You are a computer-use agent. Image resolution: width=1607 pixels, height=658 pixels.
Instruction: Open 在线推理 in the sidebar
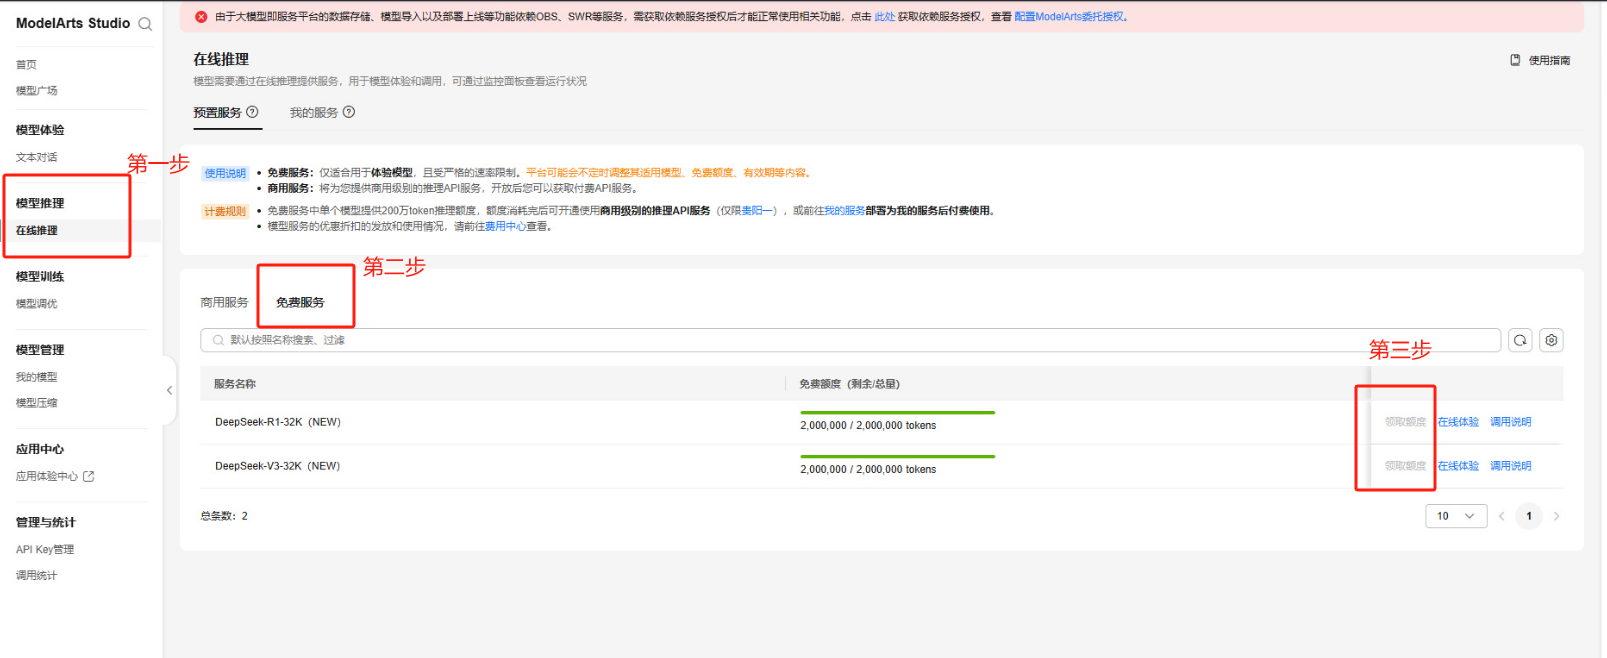point(37,230)
